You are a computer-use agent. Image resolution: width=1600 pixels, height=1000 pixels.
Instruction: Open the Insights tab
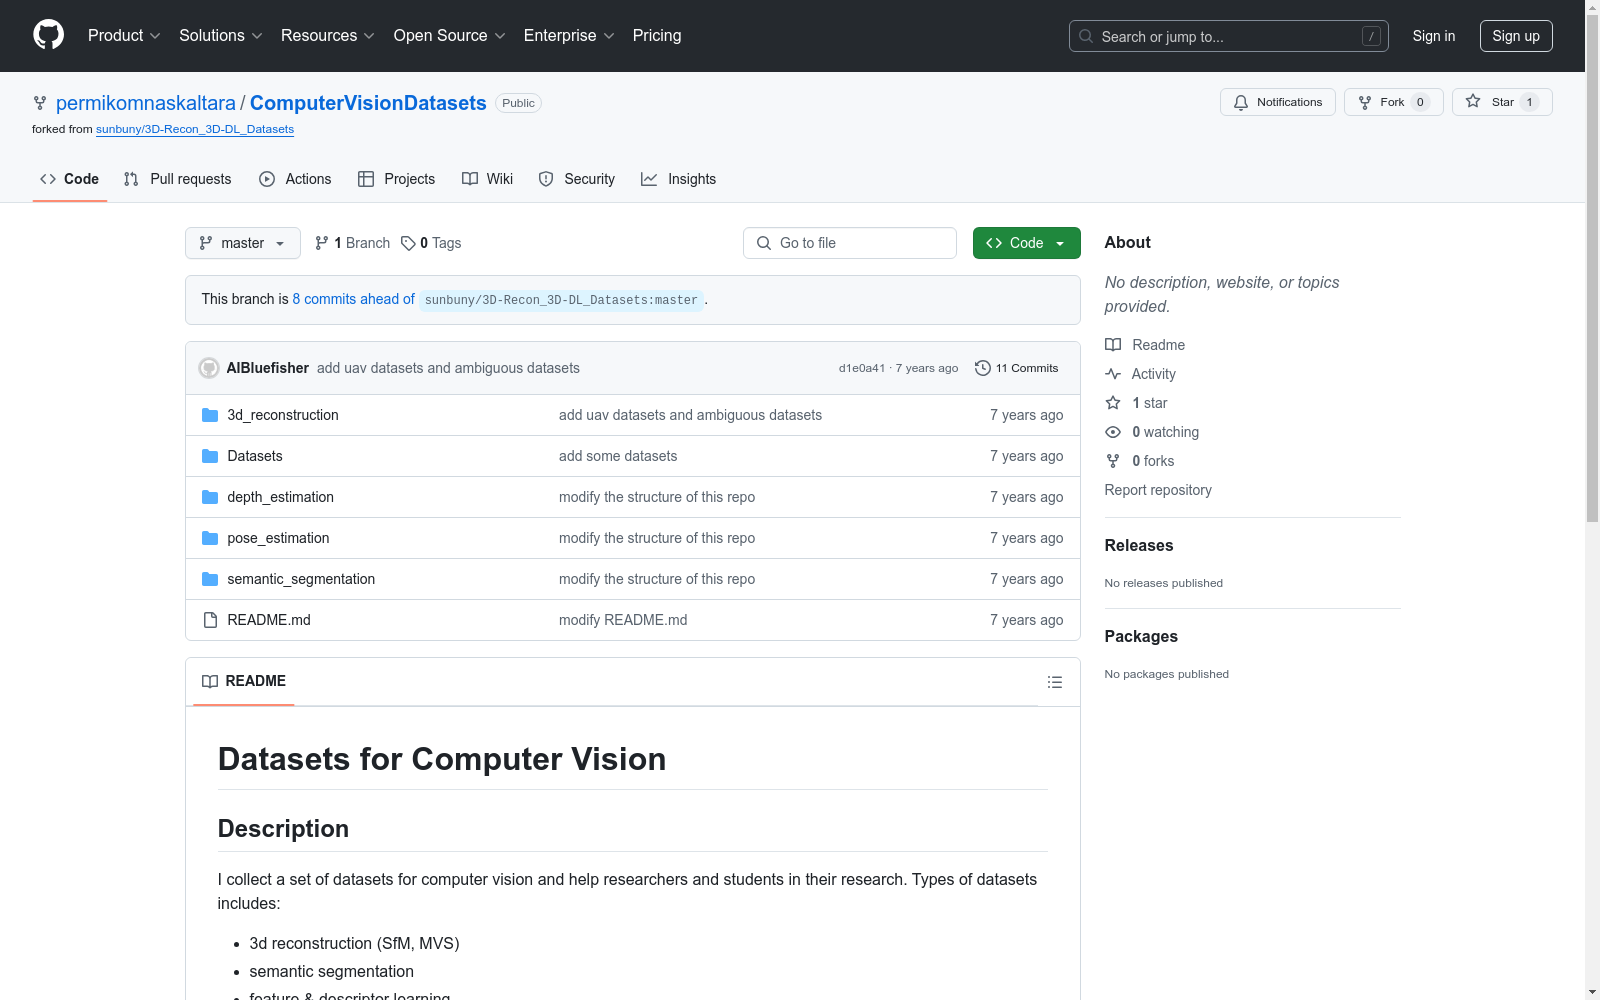coord(679,179)
